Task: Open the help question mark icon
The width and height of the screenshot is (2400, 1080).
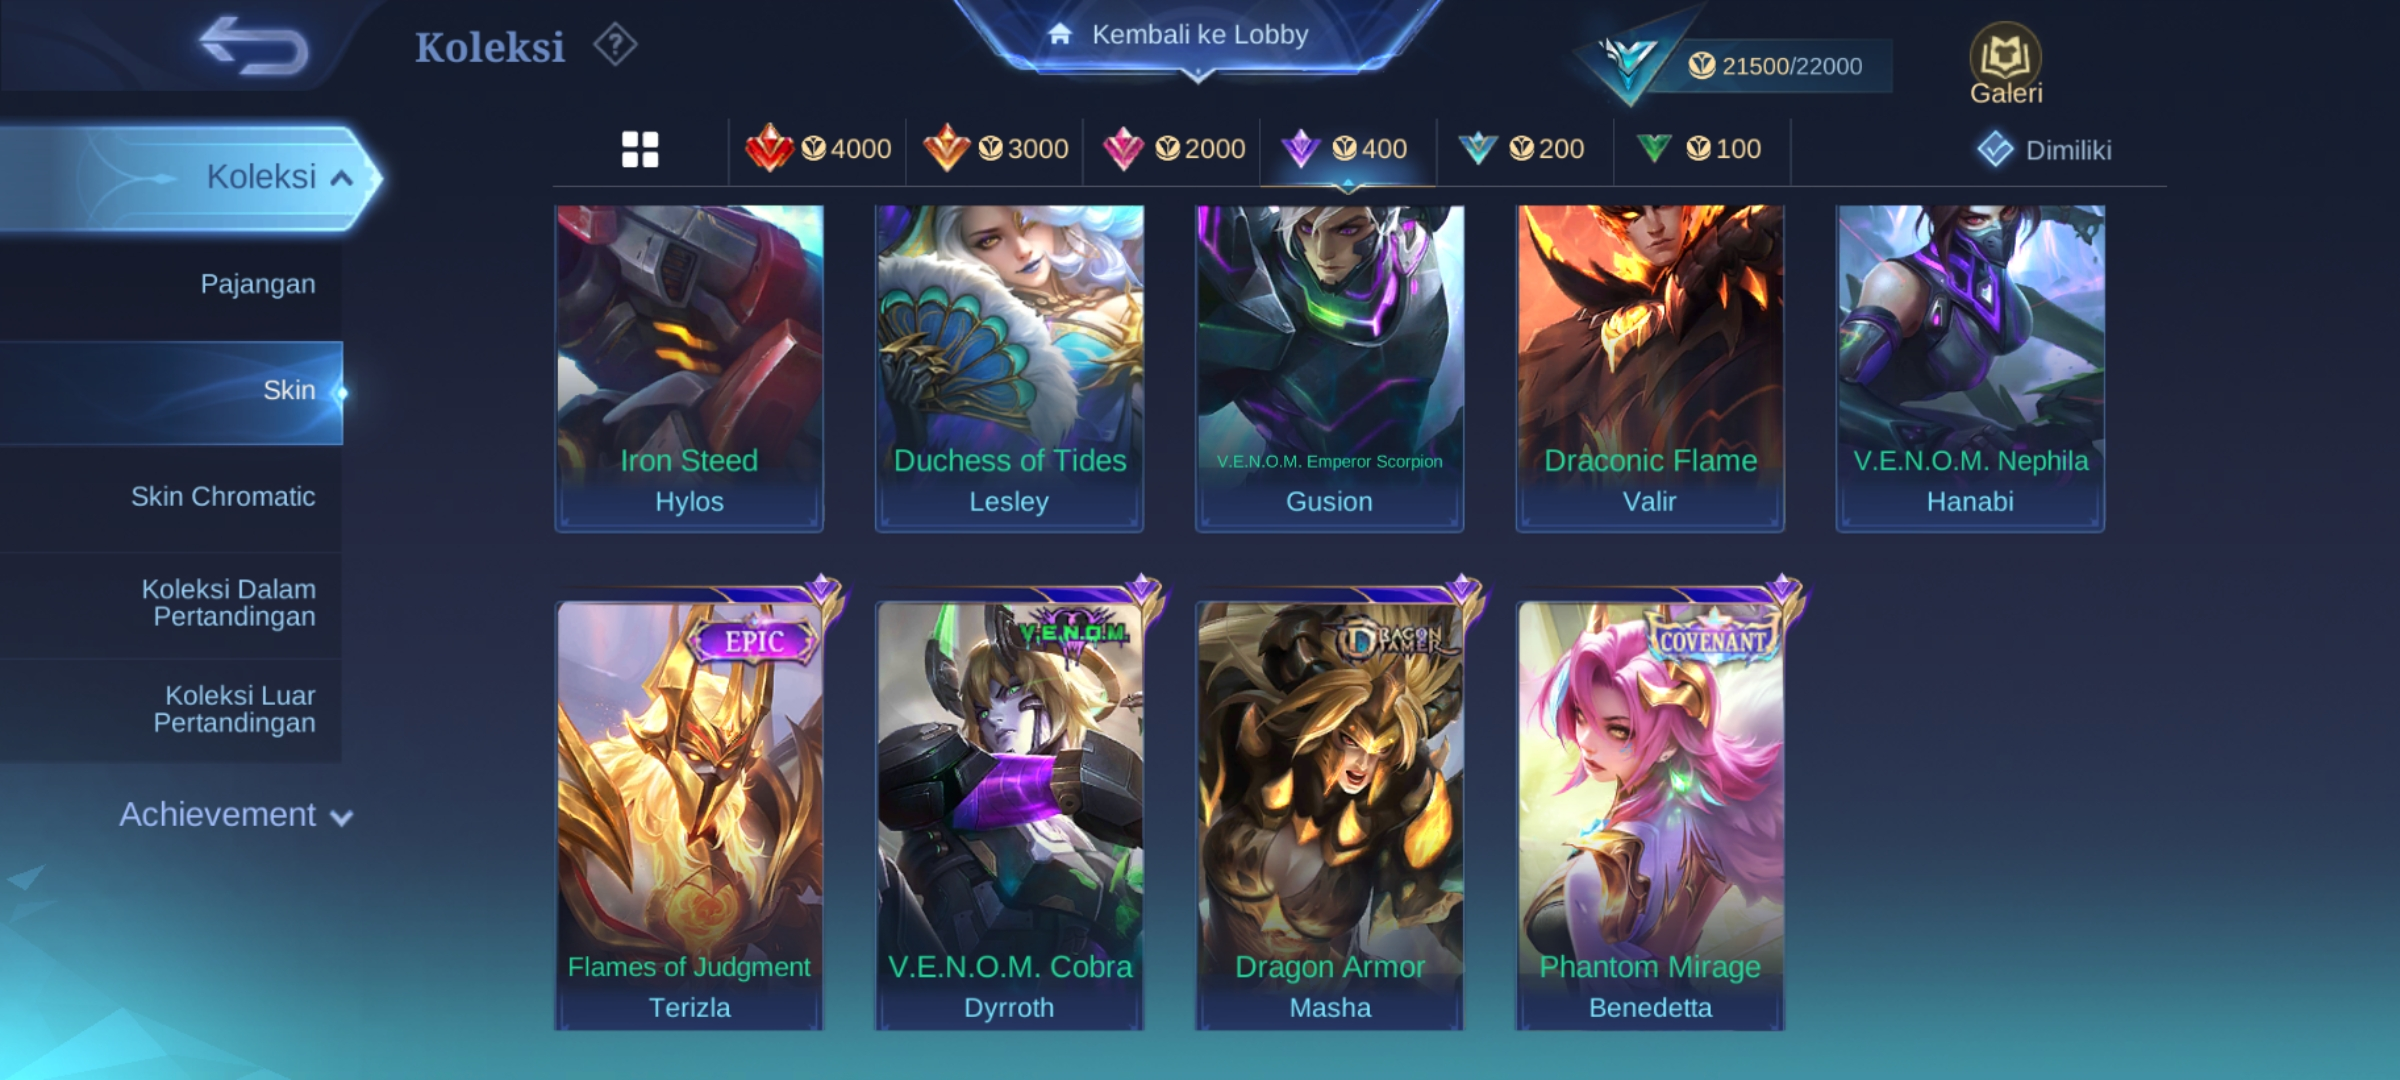Action: point(615,45)
